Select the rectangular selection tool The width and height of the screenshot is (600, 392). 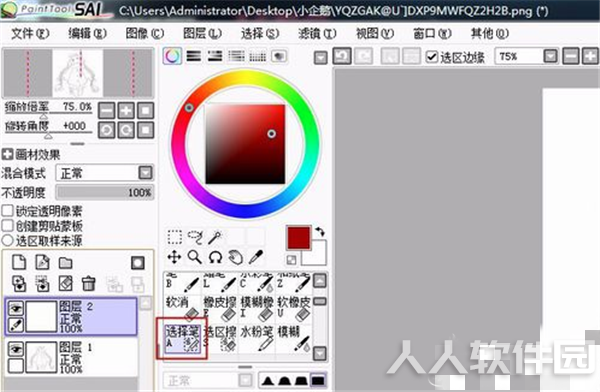pos(174,237)
